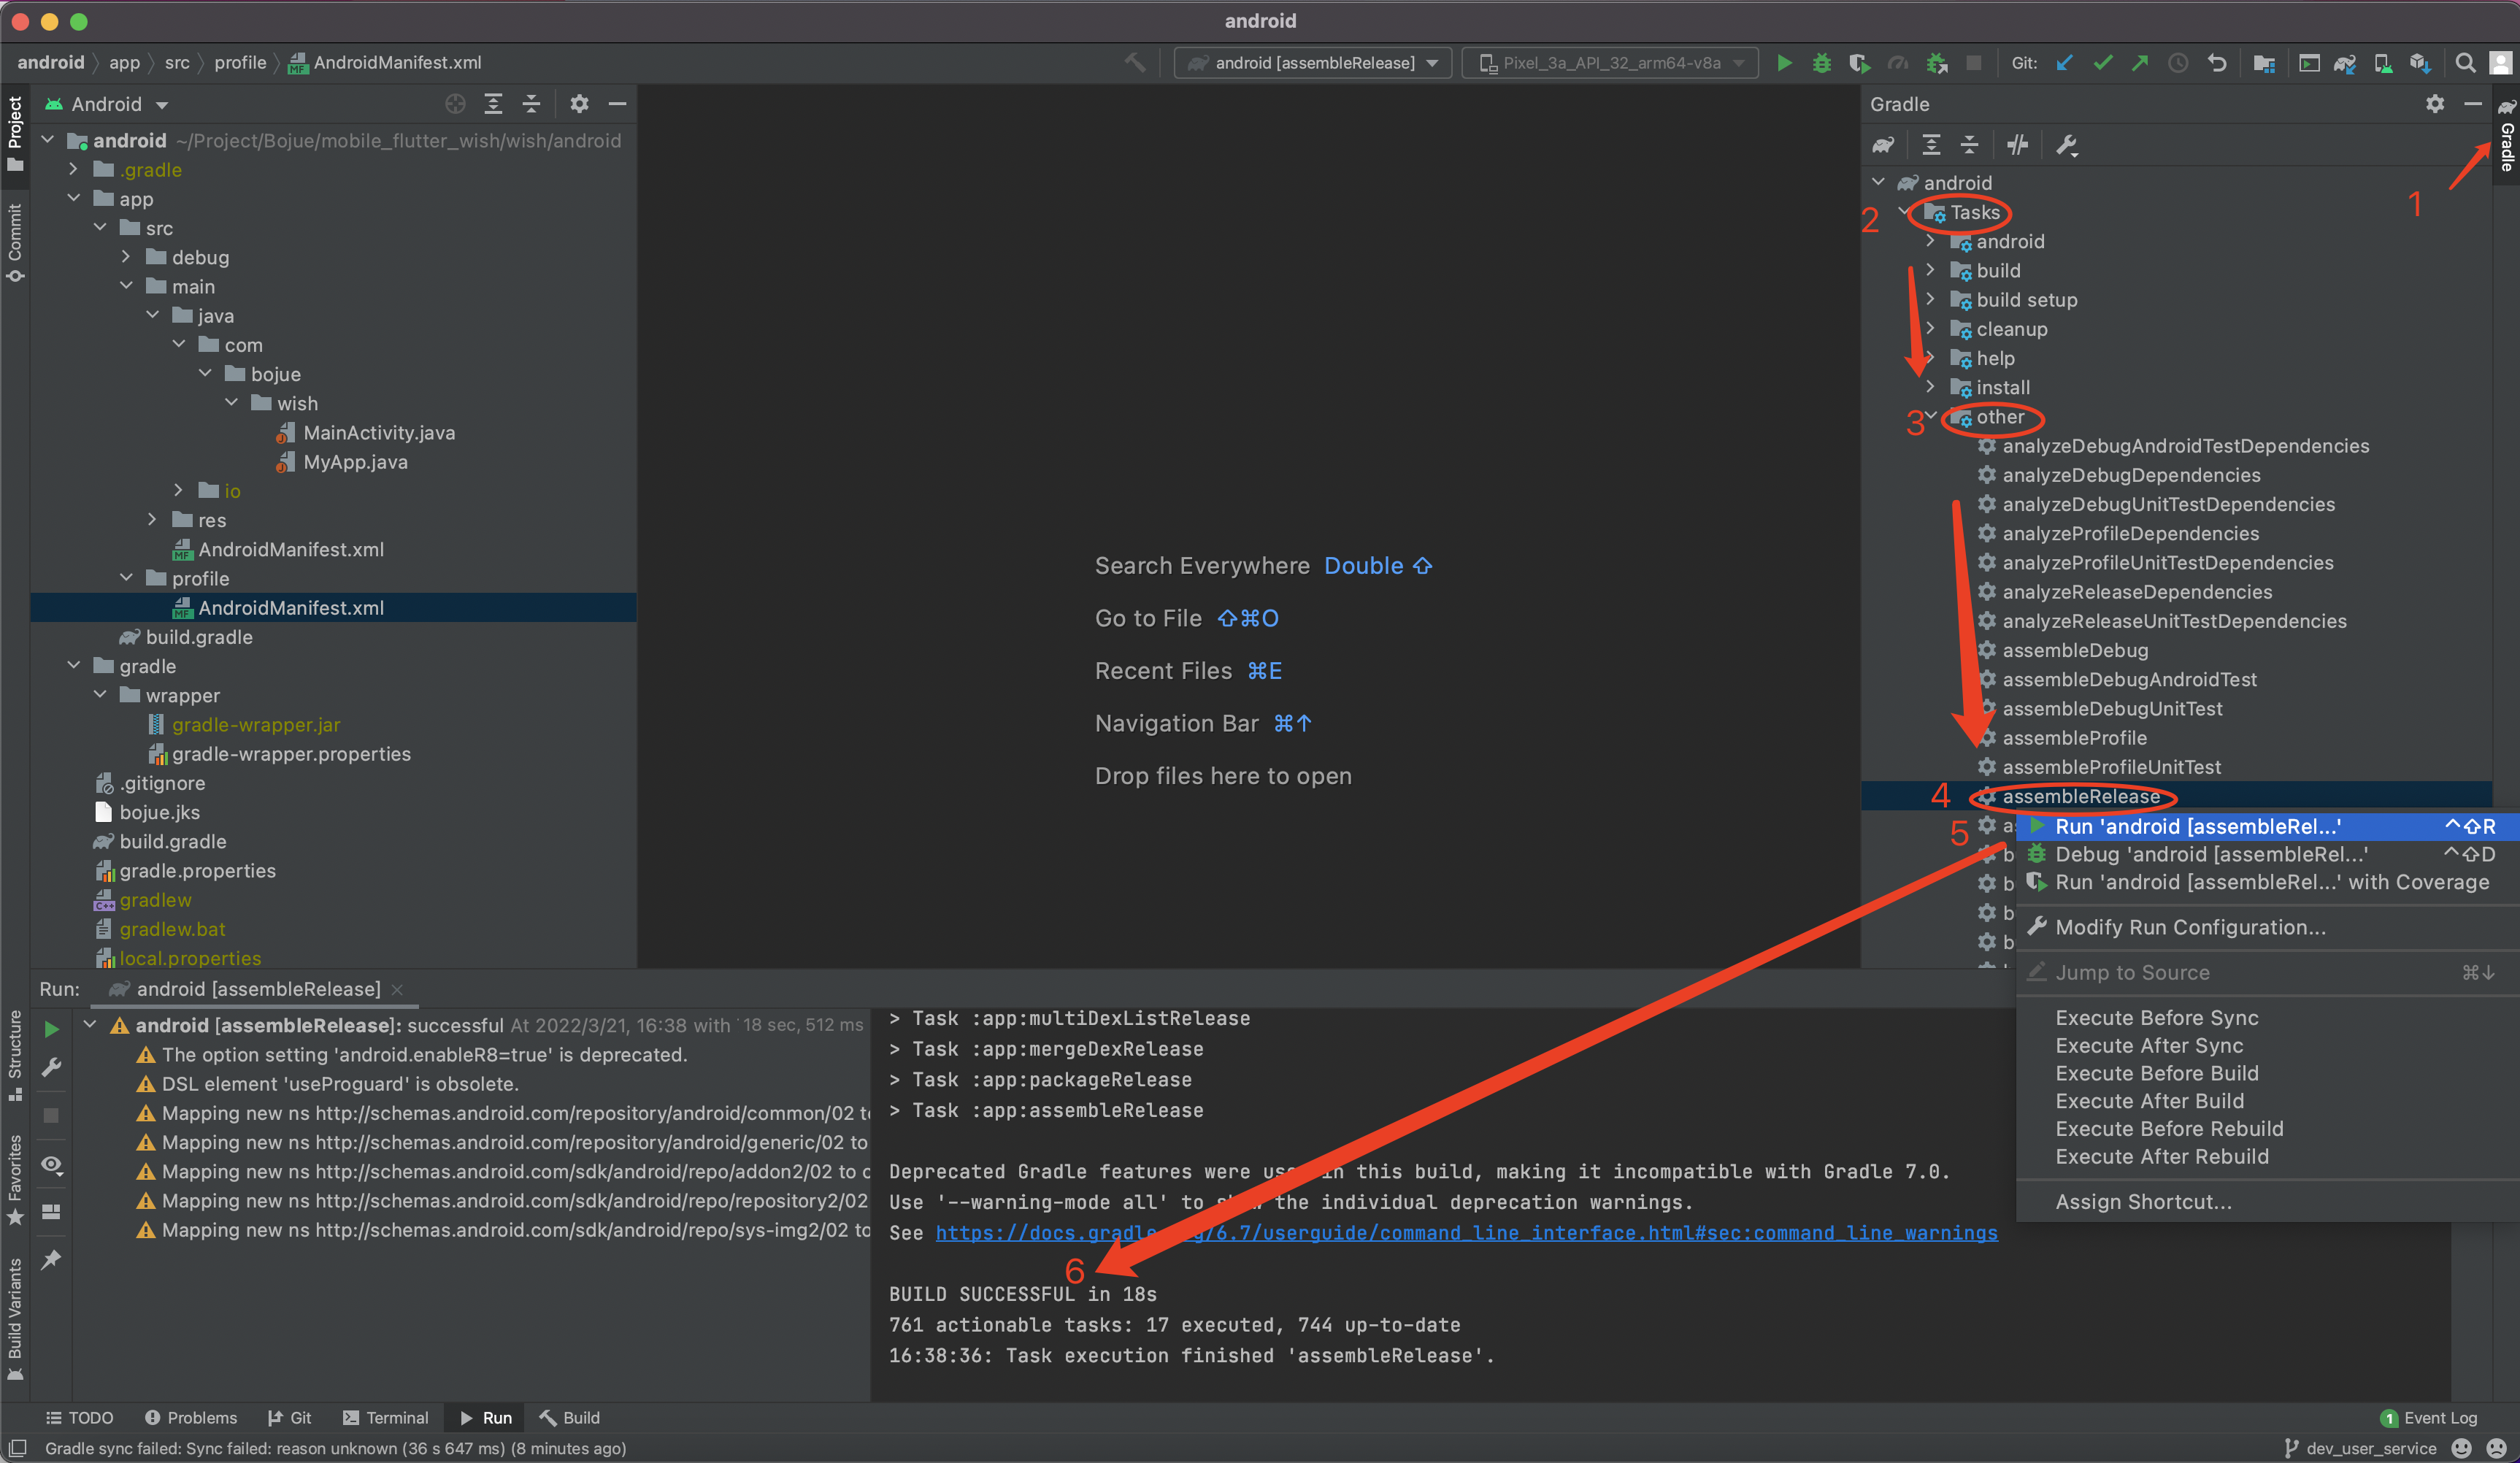Click the Git push arrow
This screenshot has height=1463, width=2520.
coord(2140,63)
